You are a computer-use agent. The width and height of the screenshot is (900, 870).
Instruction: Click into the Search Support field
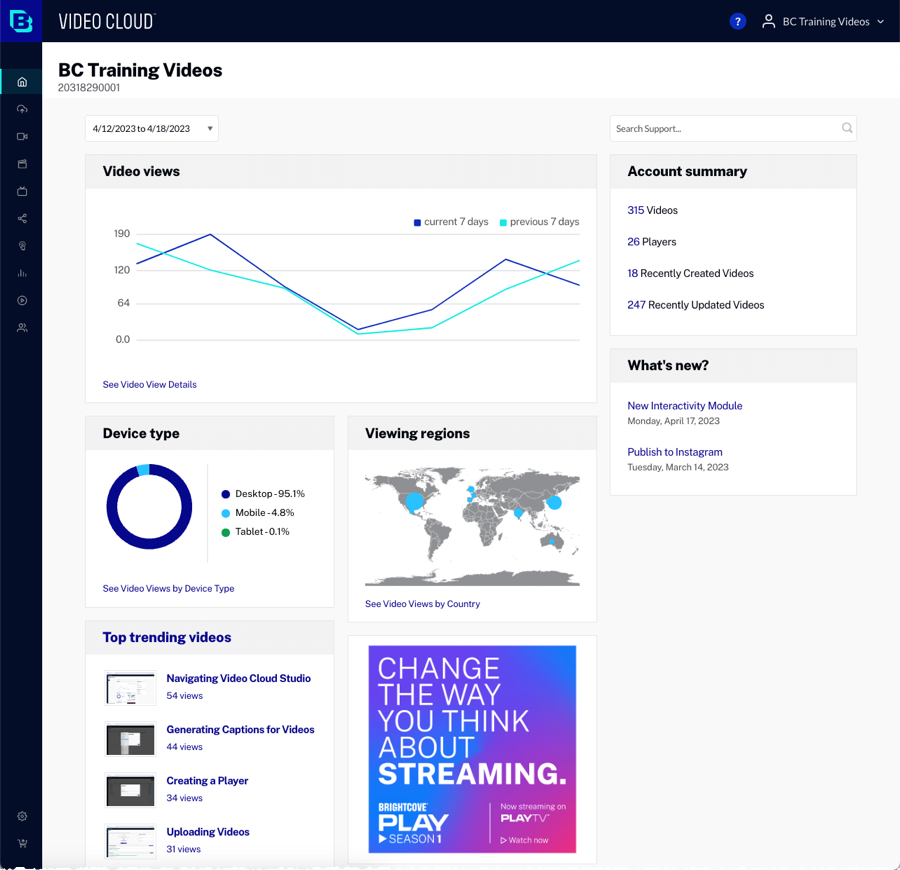tap(724, 128)
